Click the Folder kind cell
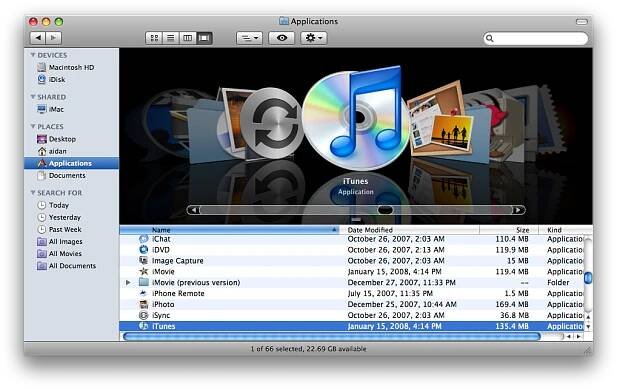 click(x=558, y=282)
